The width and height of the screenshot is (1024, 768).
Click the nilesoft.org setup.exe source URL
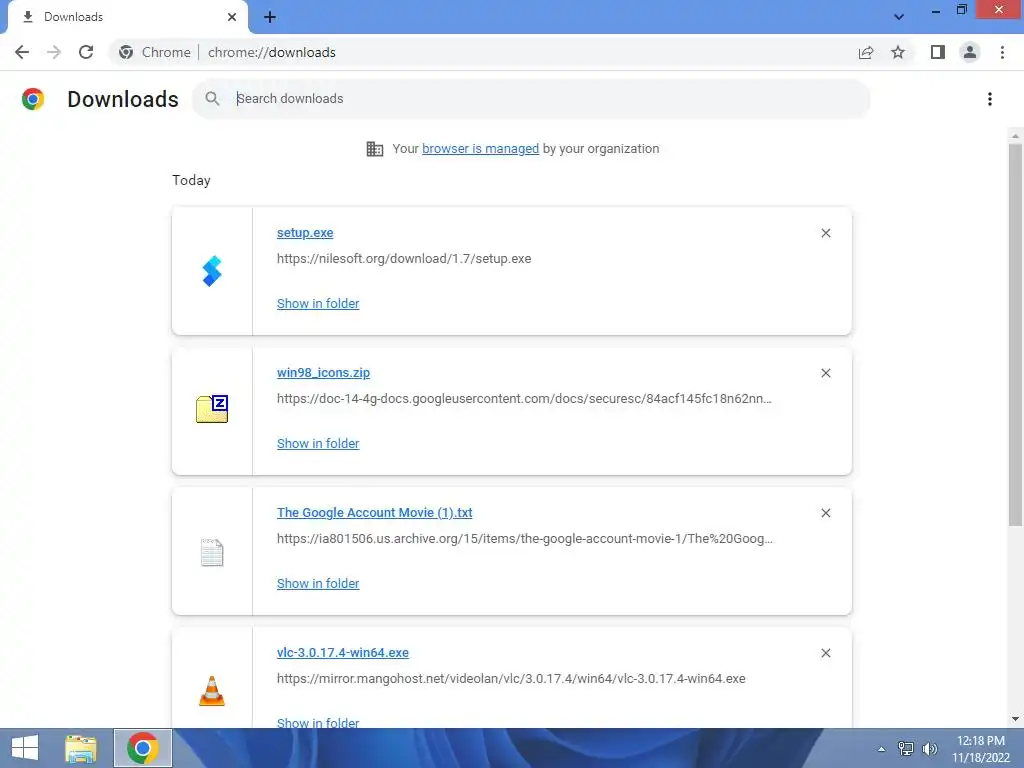click(x=404, y=259)
